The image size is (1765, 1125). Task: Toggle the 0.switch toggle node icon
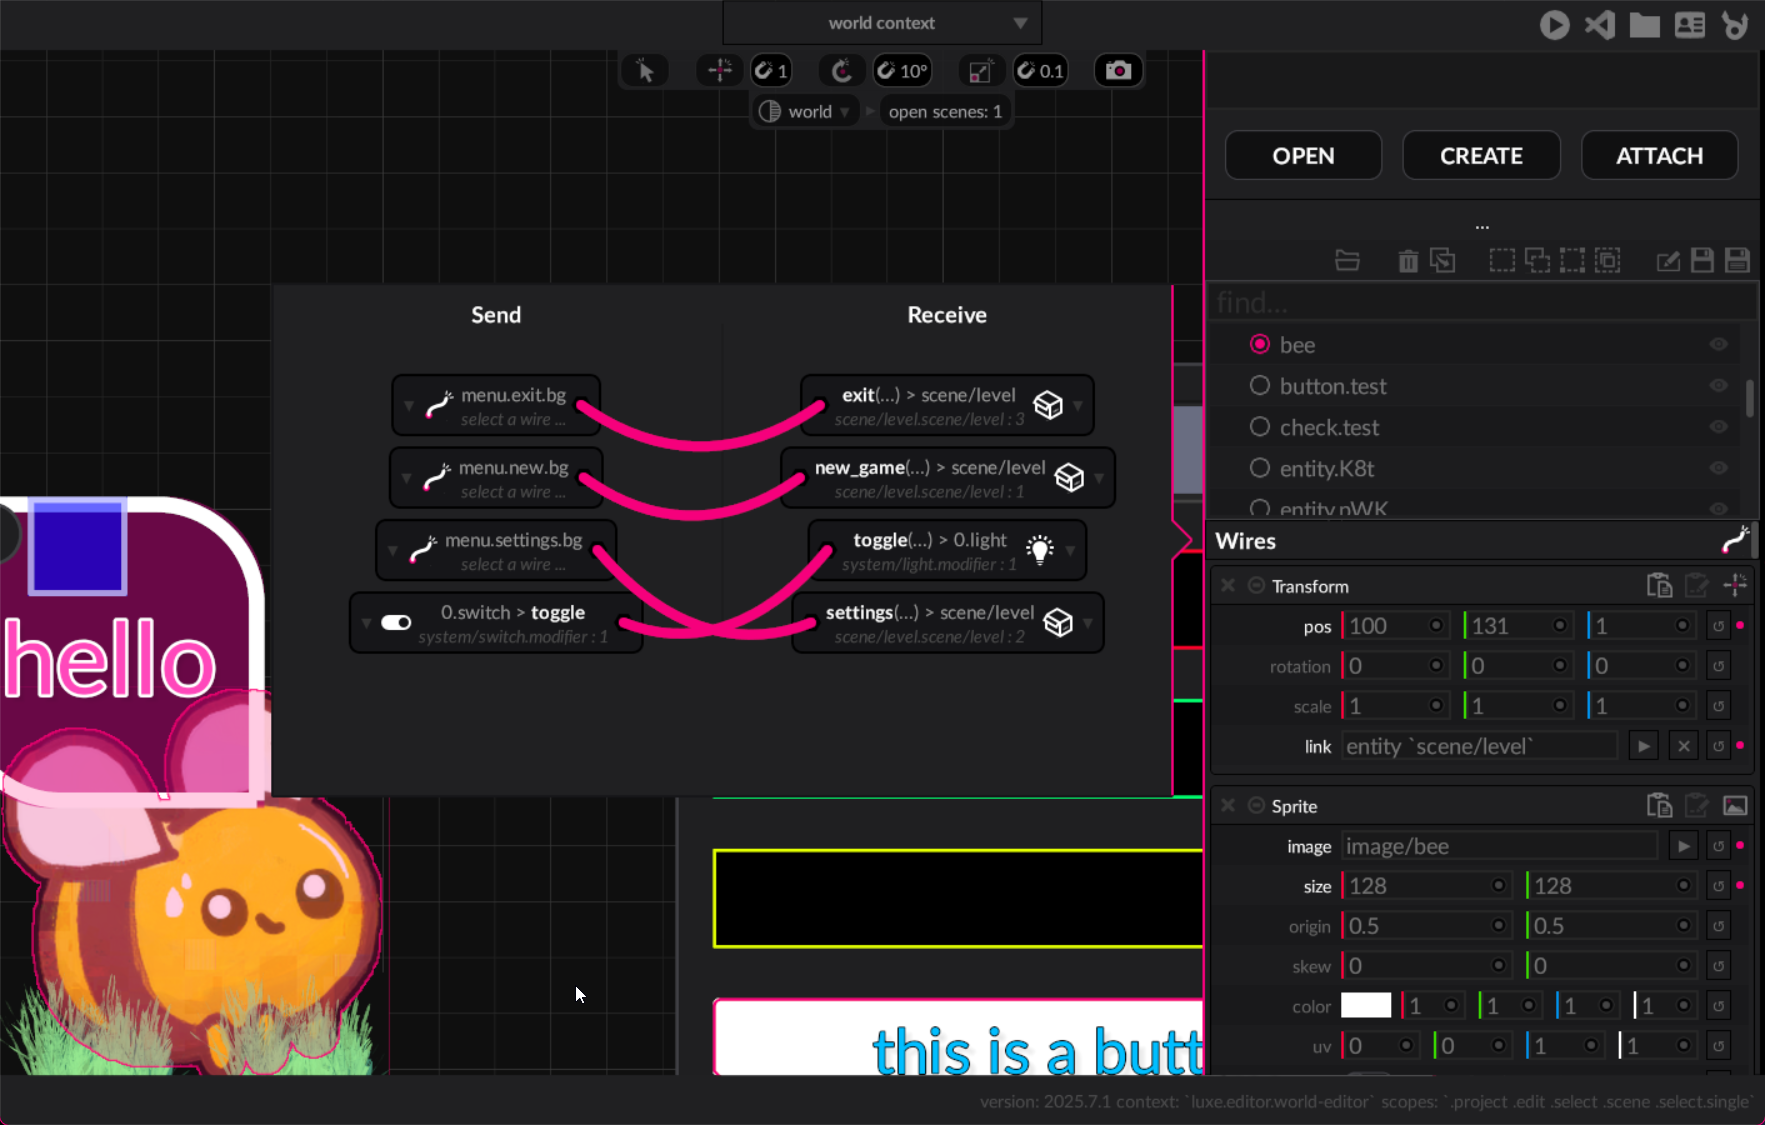click(396, 623)
